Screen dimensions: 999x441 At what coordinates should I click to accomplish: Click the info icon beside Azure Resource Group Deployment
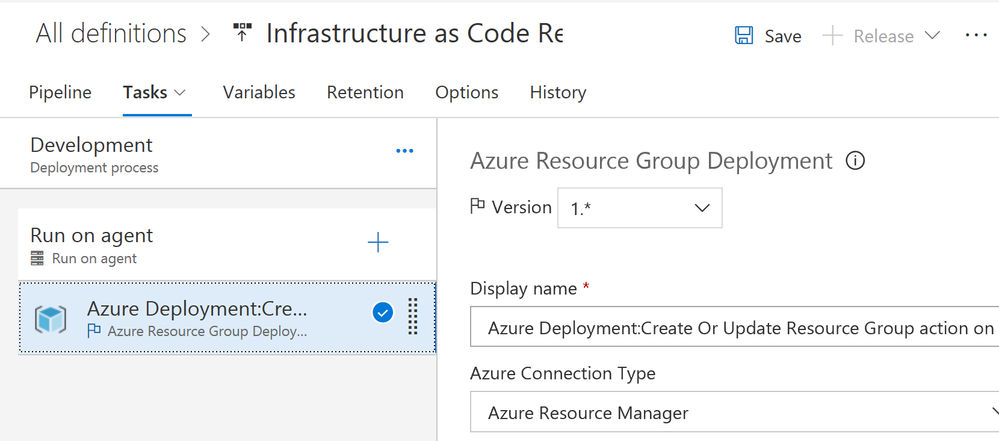coord(855,161)
